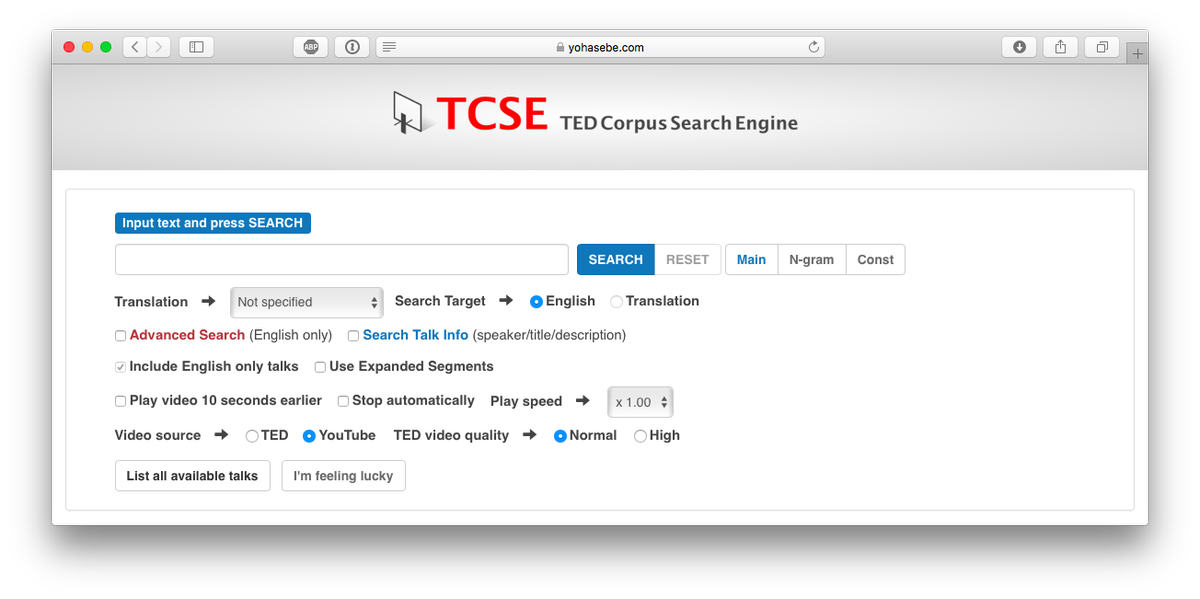The width and height of the screenshot is (1200, 599).
Task: Enable Play video 10 seconds earlier
Action: [120, 401]
